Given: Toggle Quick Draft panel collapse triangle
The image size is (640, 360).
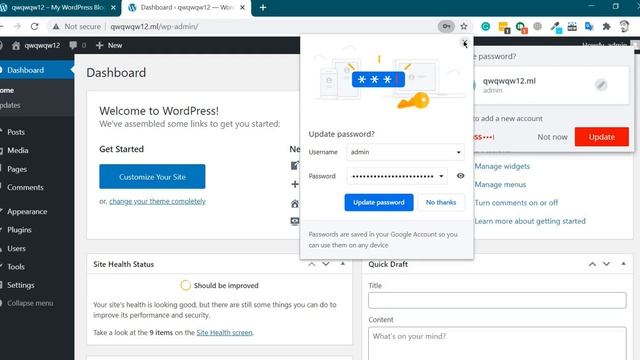Looking at the screenshot, I should (x=623, y=264).
